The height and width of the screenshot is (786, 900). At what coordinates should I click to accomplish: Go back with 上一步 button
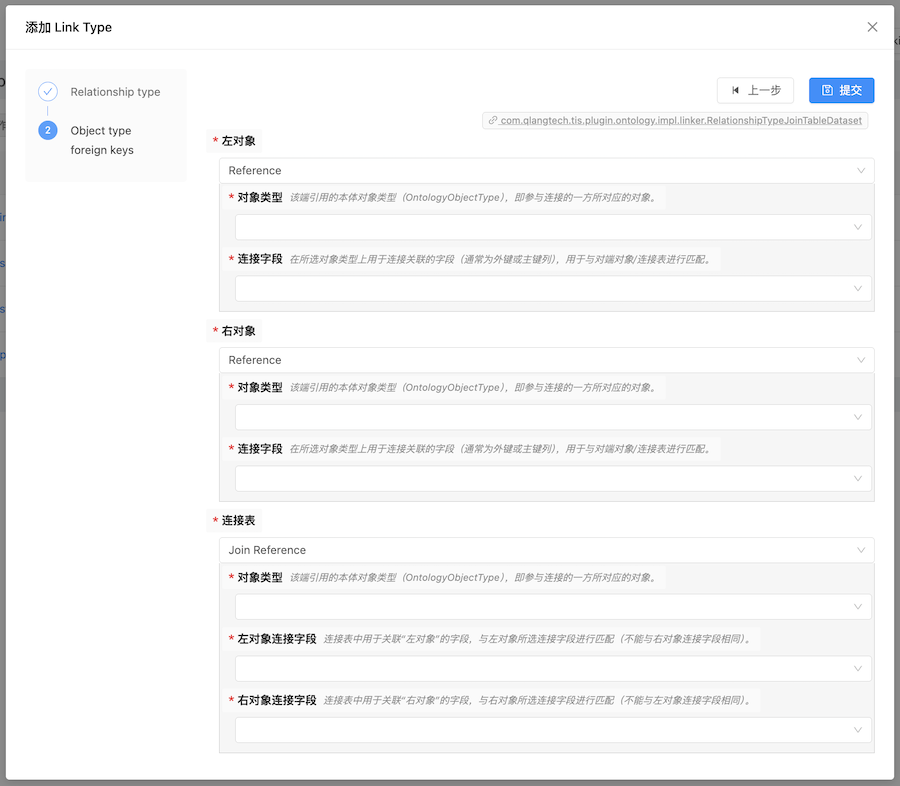tap(755, 90)
